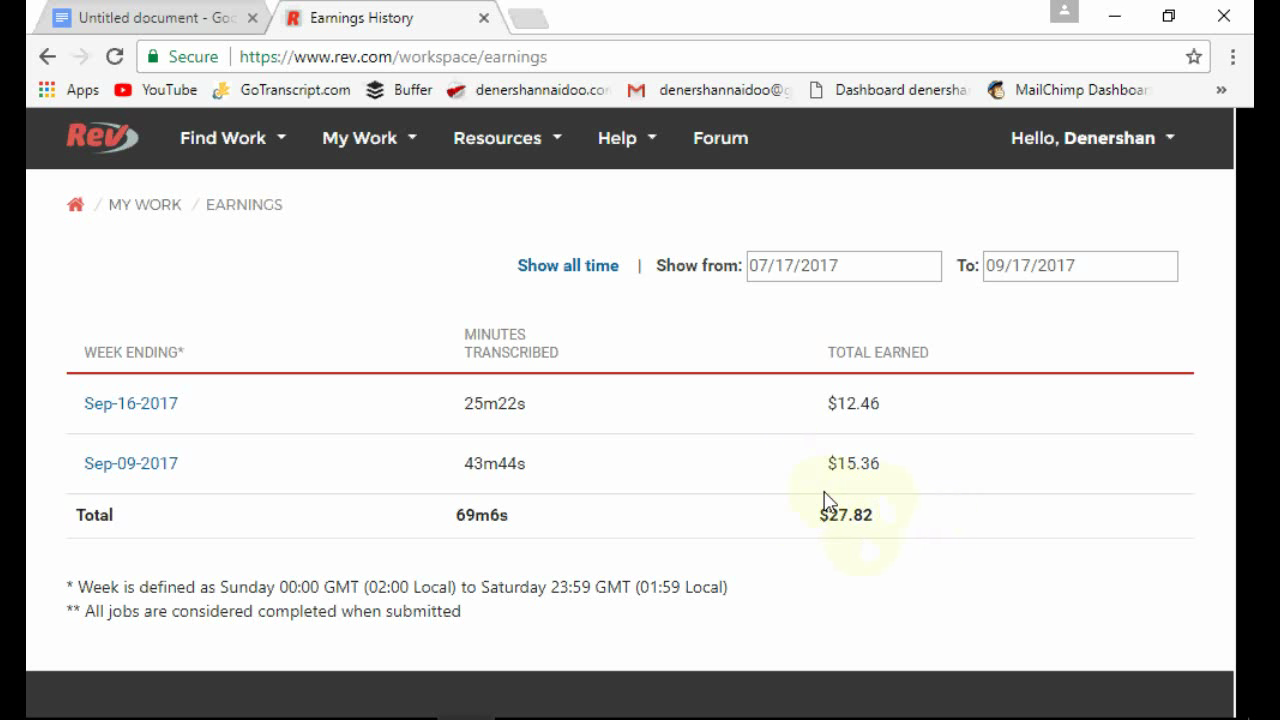The height and width of the screenshot is (720, 1280).
Task: Expand the Help dropdown menu
Action: pos(627,138)
